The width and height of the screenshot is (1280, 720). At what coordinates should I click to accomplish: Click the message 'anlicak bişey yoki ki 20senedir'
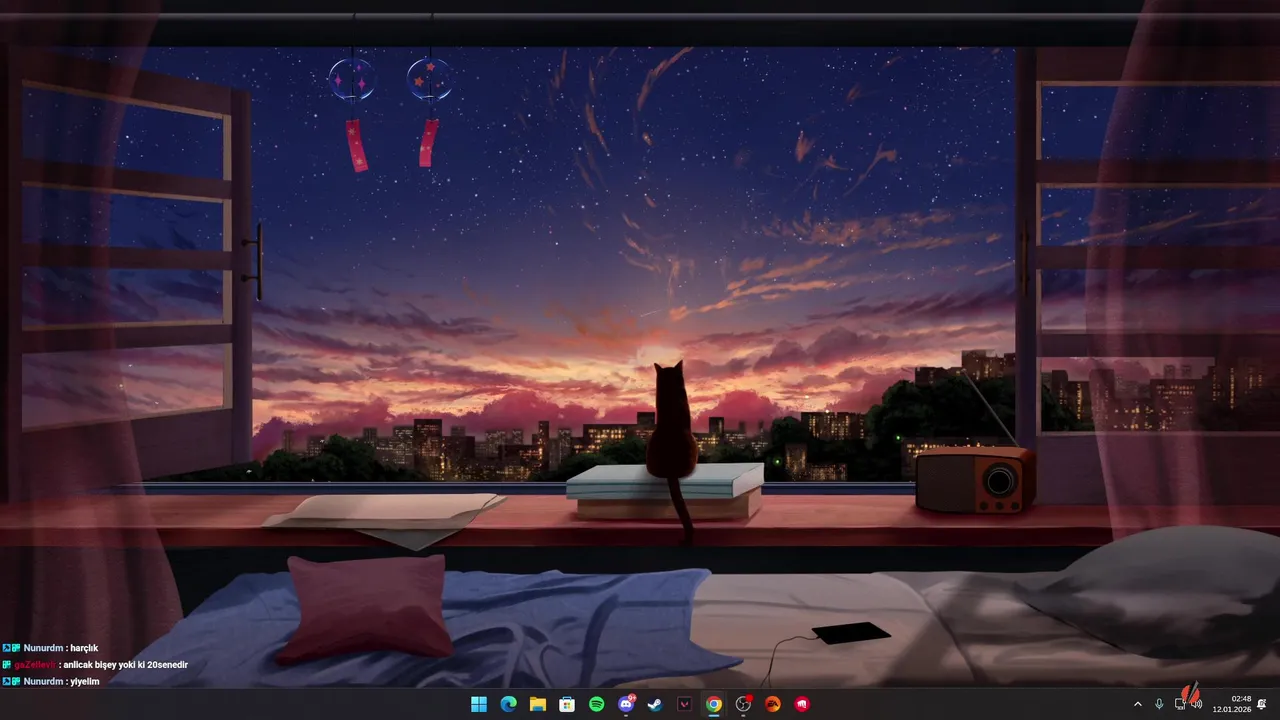(x=126, y=665)
